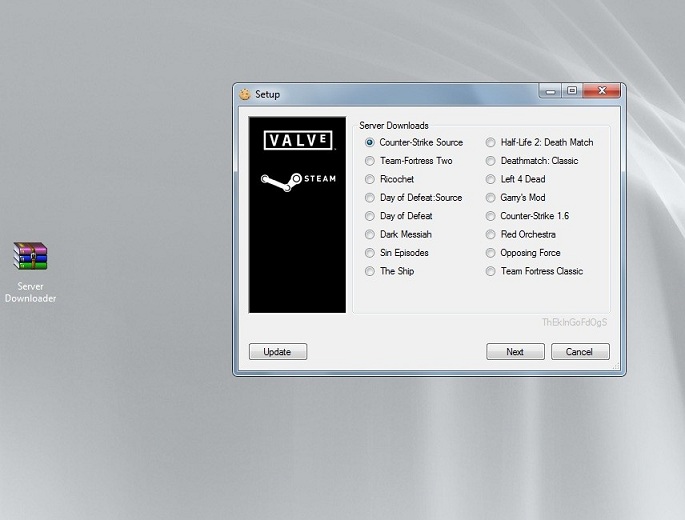Click the Valve logo in the banner

point(297,141)
